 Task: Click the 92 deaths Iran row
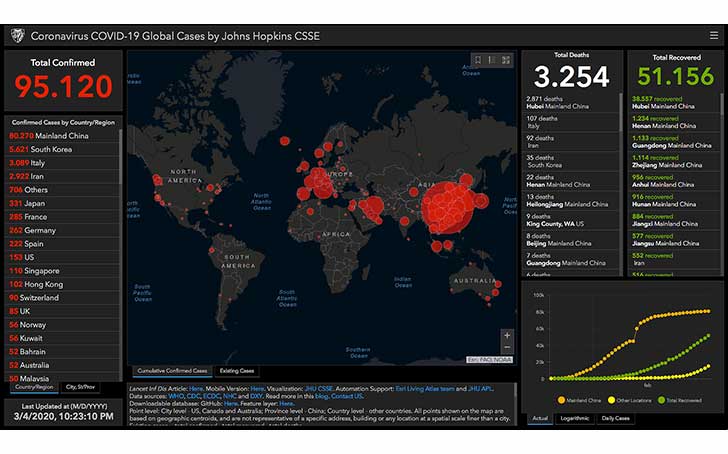571,142
